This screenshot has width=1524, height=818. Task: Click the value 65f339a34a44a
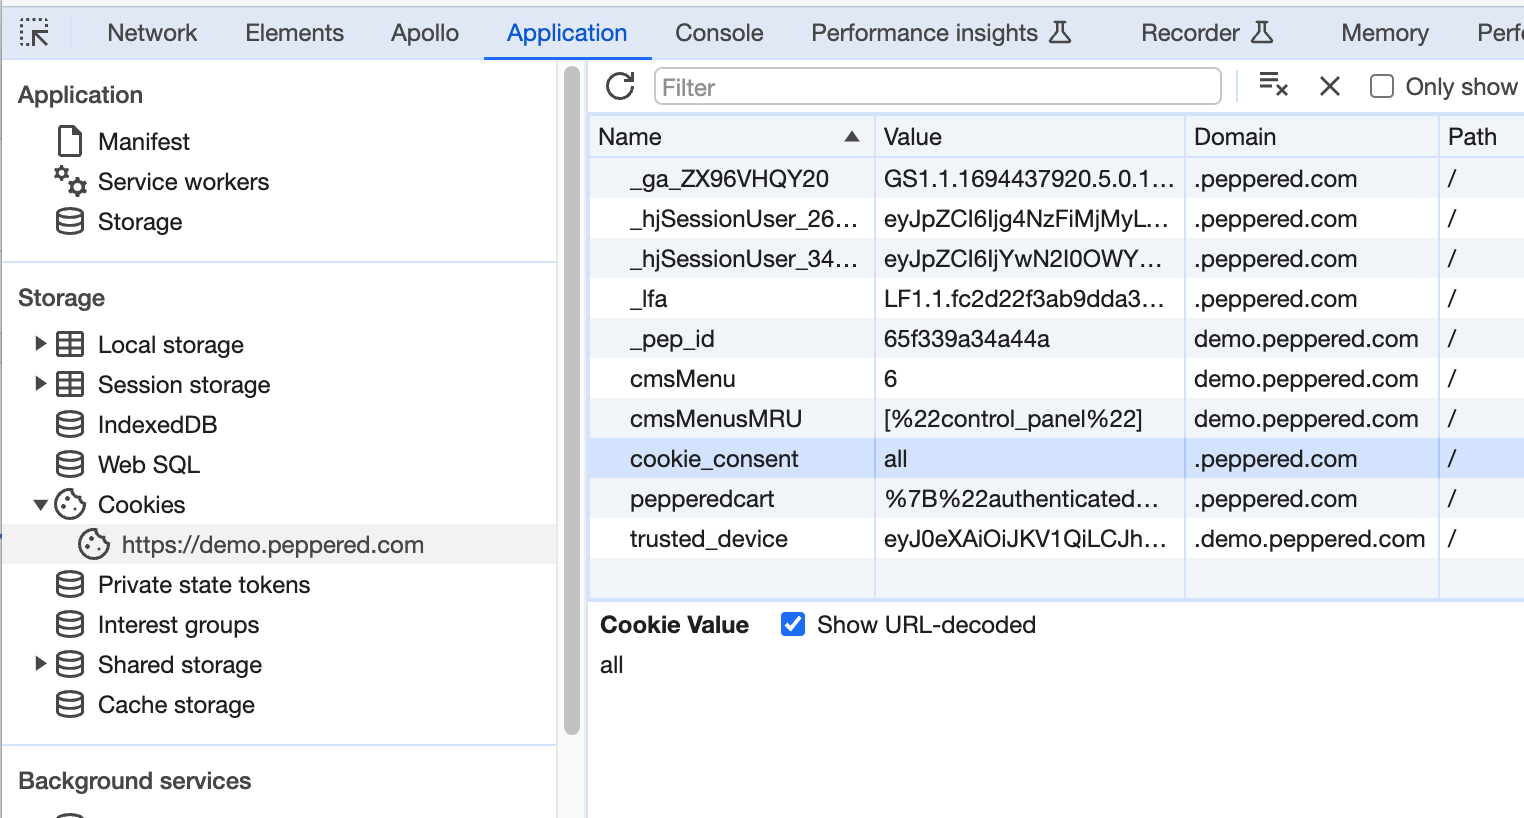pyautogui.click(x=966, y=339)
